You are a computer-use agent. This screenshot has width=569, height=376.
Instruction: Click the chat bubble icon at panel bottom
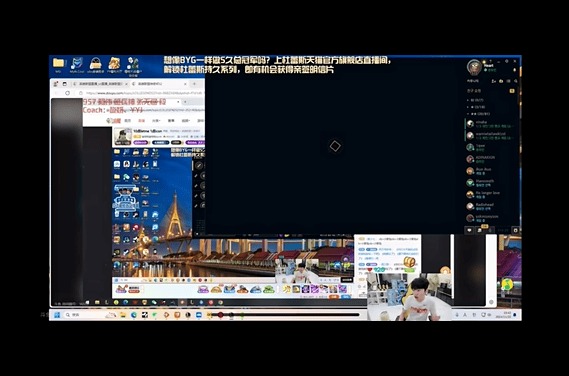(469, 230)
